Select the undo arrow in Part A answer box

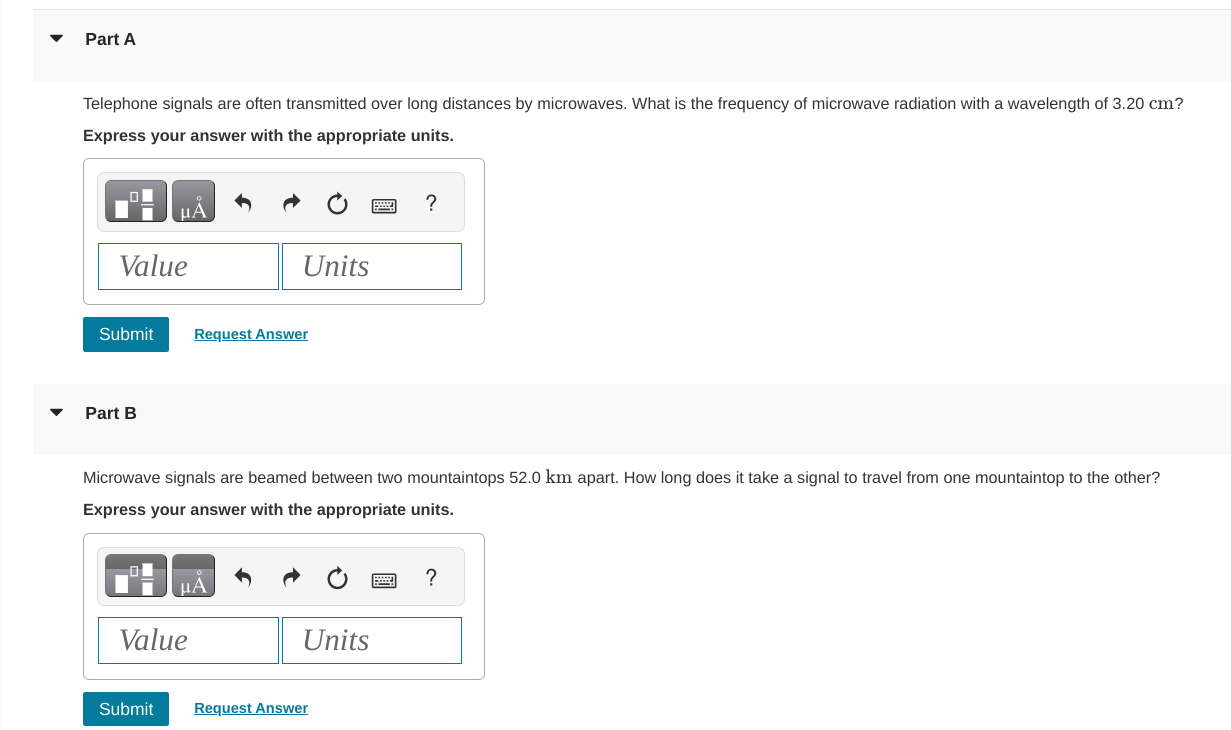click(x=241, y=202)
